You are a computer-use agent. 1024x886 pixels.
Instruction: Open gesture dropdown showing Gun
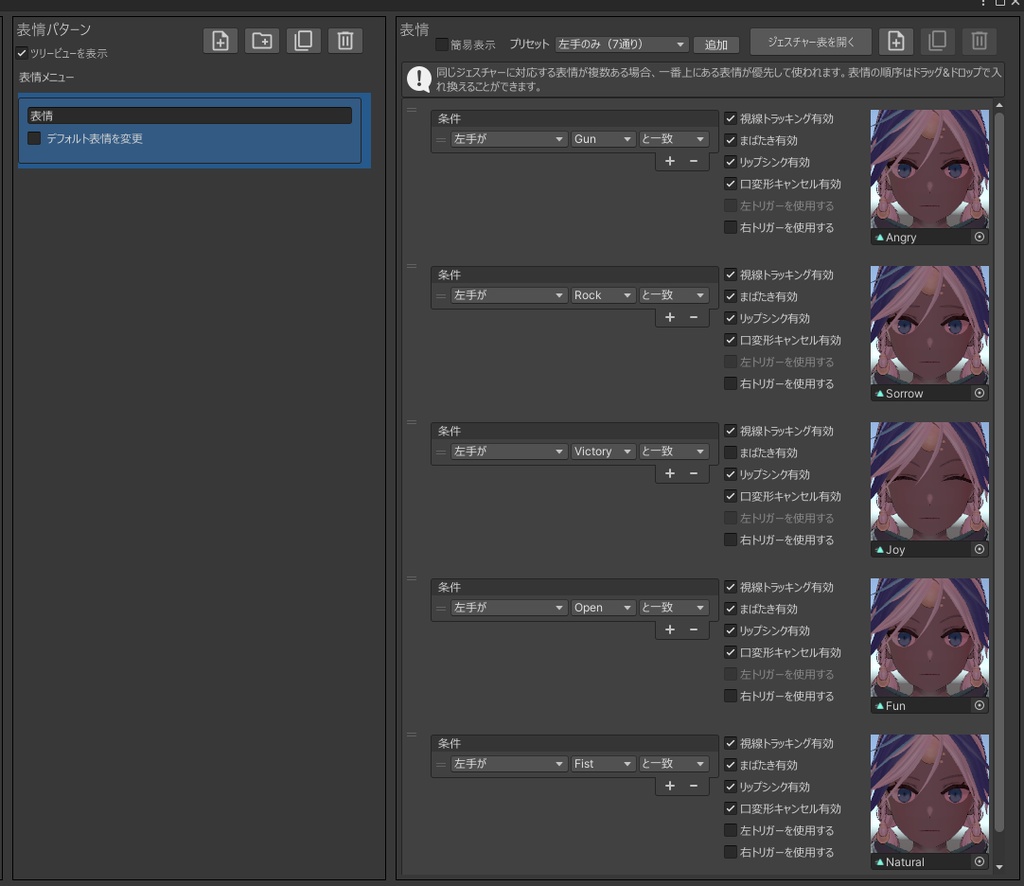602,139
